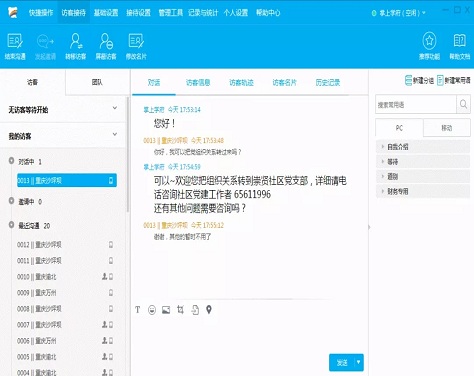Open the 记录与统计 menu
This screenshot has width=474, height=376.
203,13
